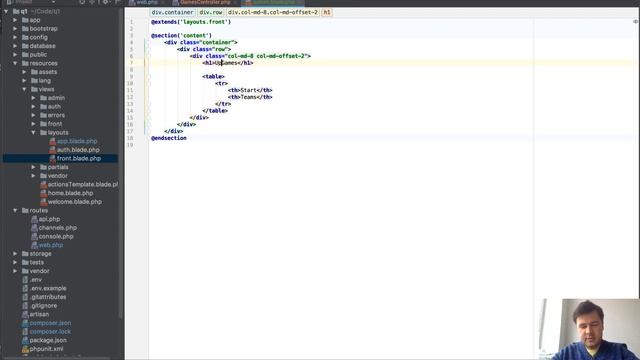The width and height of the screenshot is (640, 360).
Task: Click the .gitattributes file icon
Action: click(x=25, y=297)
